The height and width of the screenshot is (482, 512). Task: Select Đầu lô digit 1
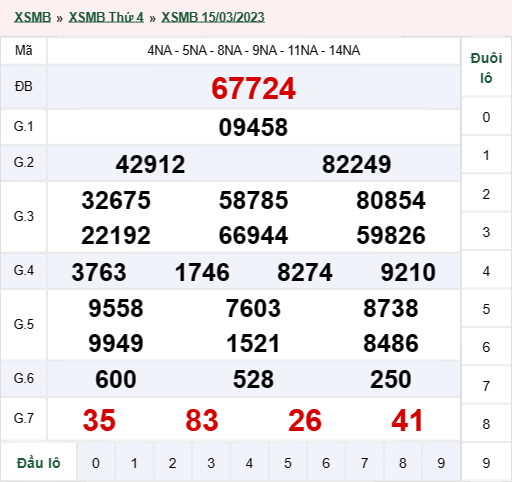point(134,463)
